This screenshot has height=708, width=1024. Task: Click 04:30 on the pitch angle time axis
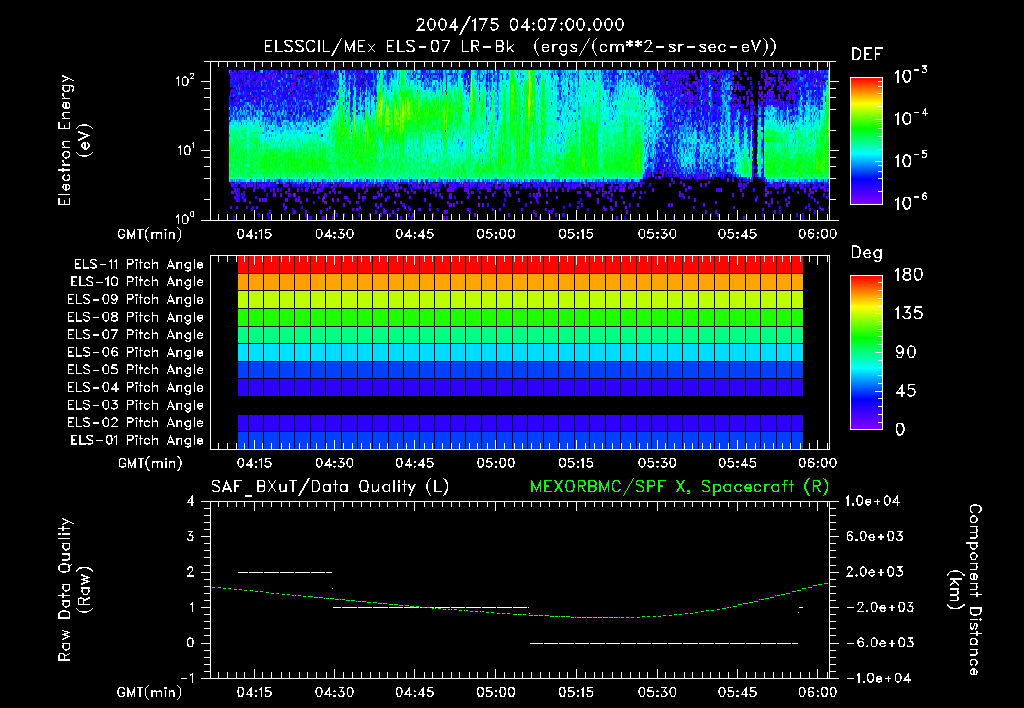tap(334, 463)
